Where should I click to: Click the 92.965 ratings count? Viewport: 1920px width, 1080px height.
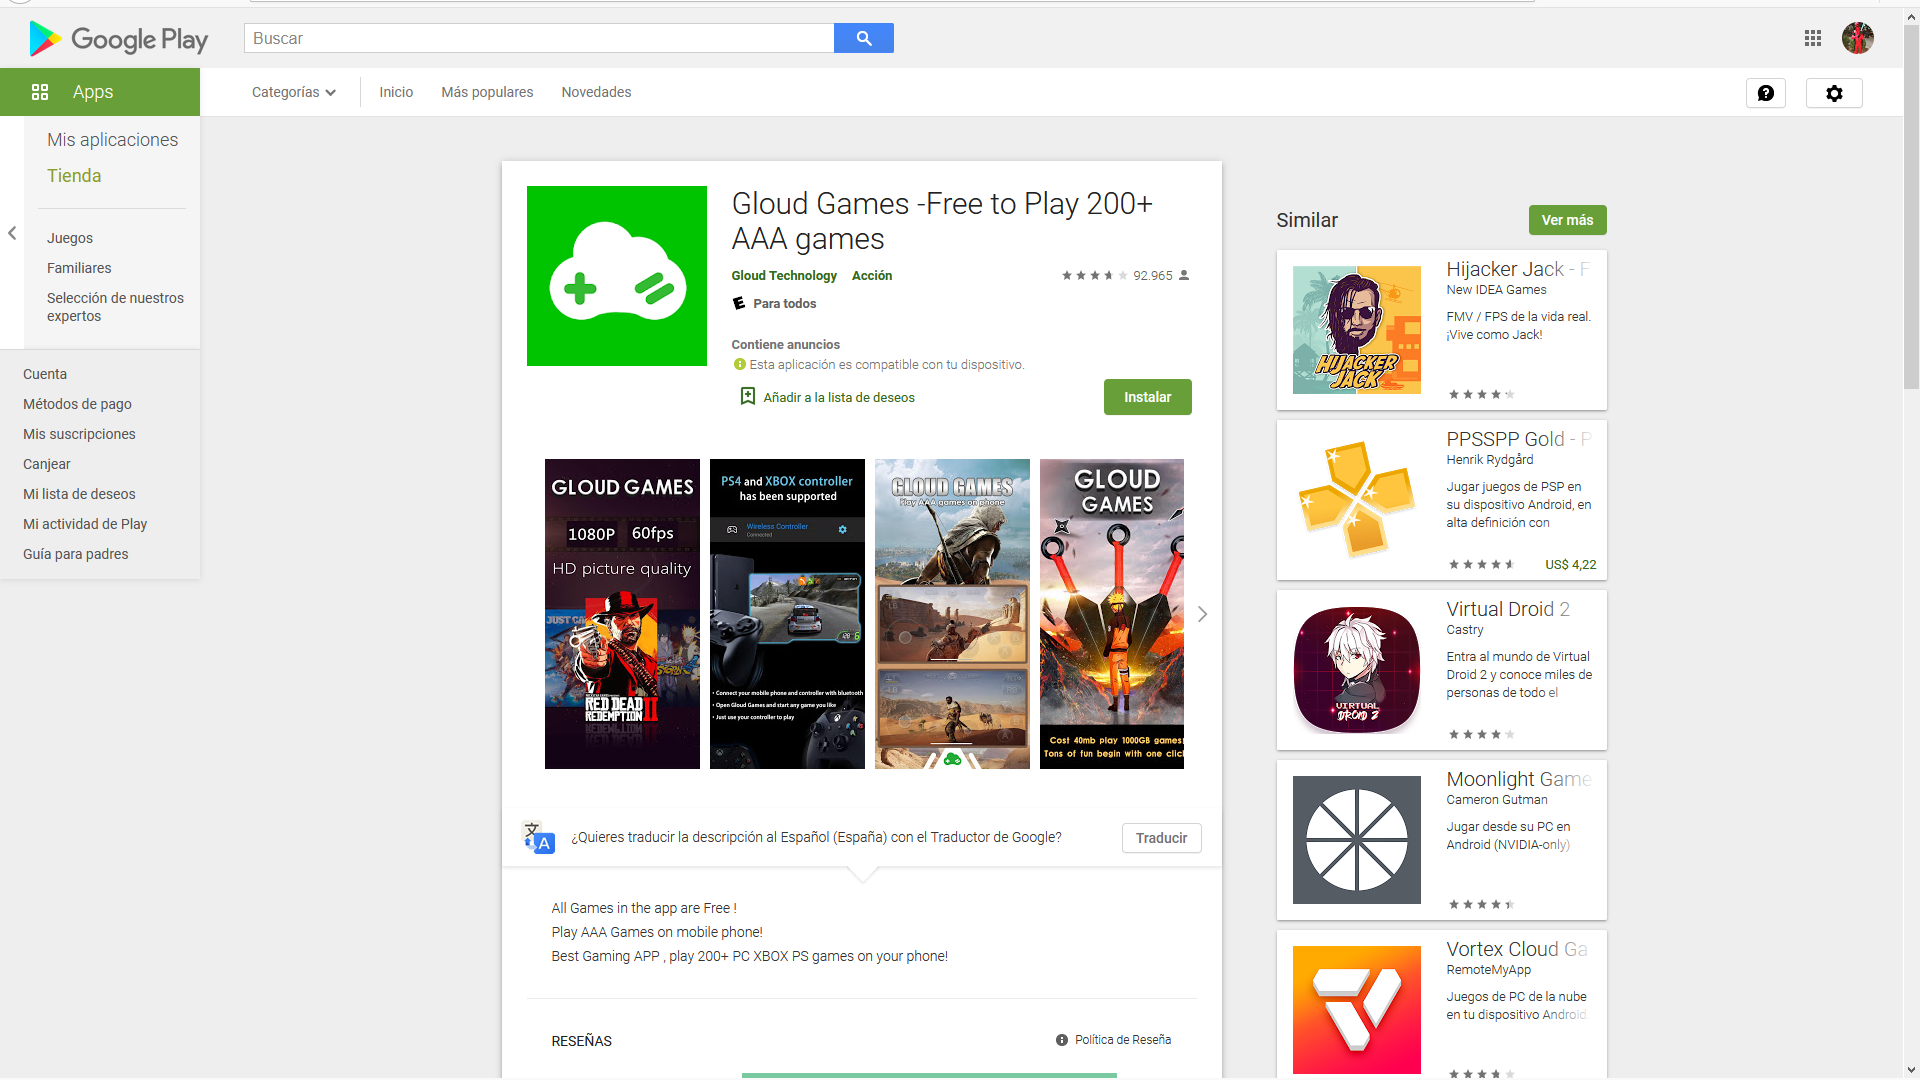1152,276
